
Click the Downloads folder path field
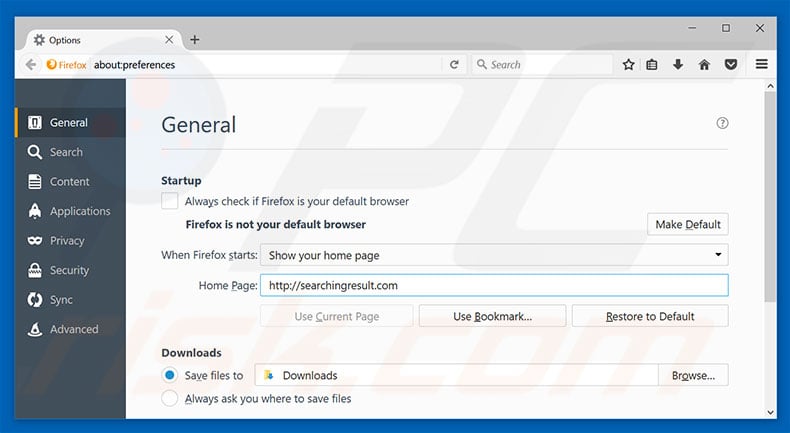coord(456,375)
